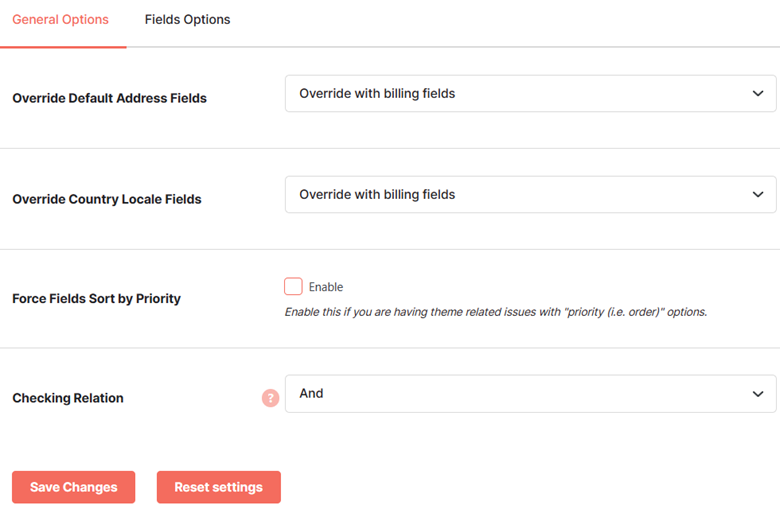Click chevron arrow of Default Address Fields dropdown
This screenshot has height=517, width=780.
[x=758, y=94]
